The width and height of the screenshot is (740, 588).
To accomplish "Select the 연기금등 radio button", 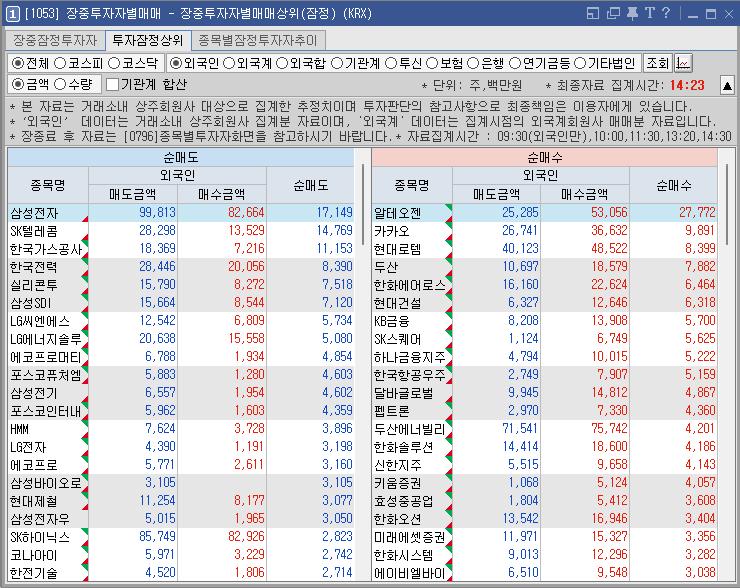I will [x=515, y=63].
